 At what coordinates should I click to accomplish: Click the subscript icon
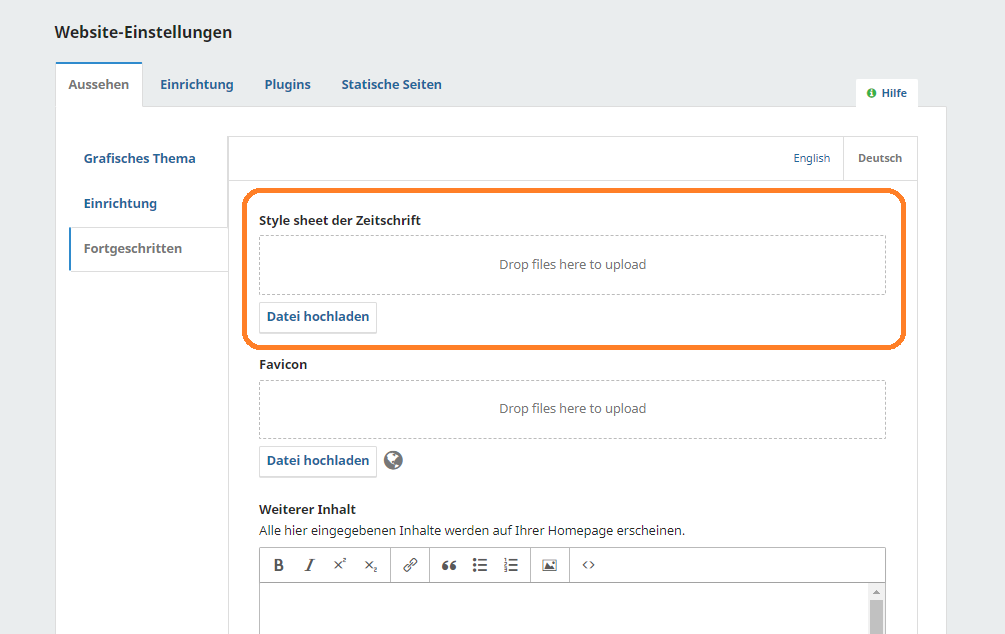371,565
